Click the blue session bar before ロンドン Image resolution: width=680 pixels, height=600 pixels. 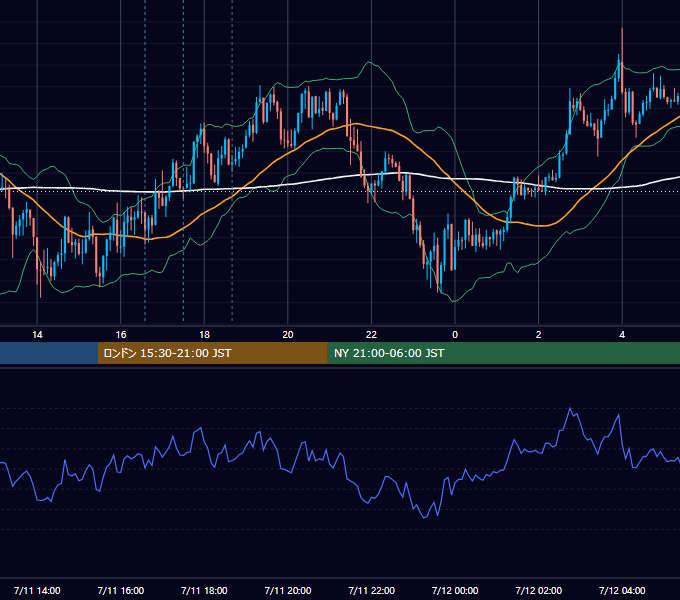(49, 353)
